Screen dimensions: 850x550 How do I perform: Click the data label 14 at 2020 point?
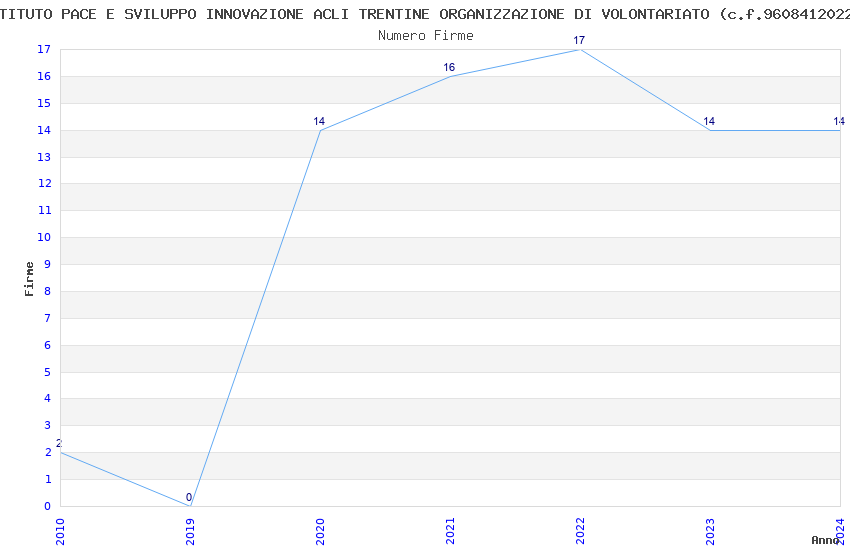coord(319,121)
